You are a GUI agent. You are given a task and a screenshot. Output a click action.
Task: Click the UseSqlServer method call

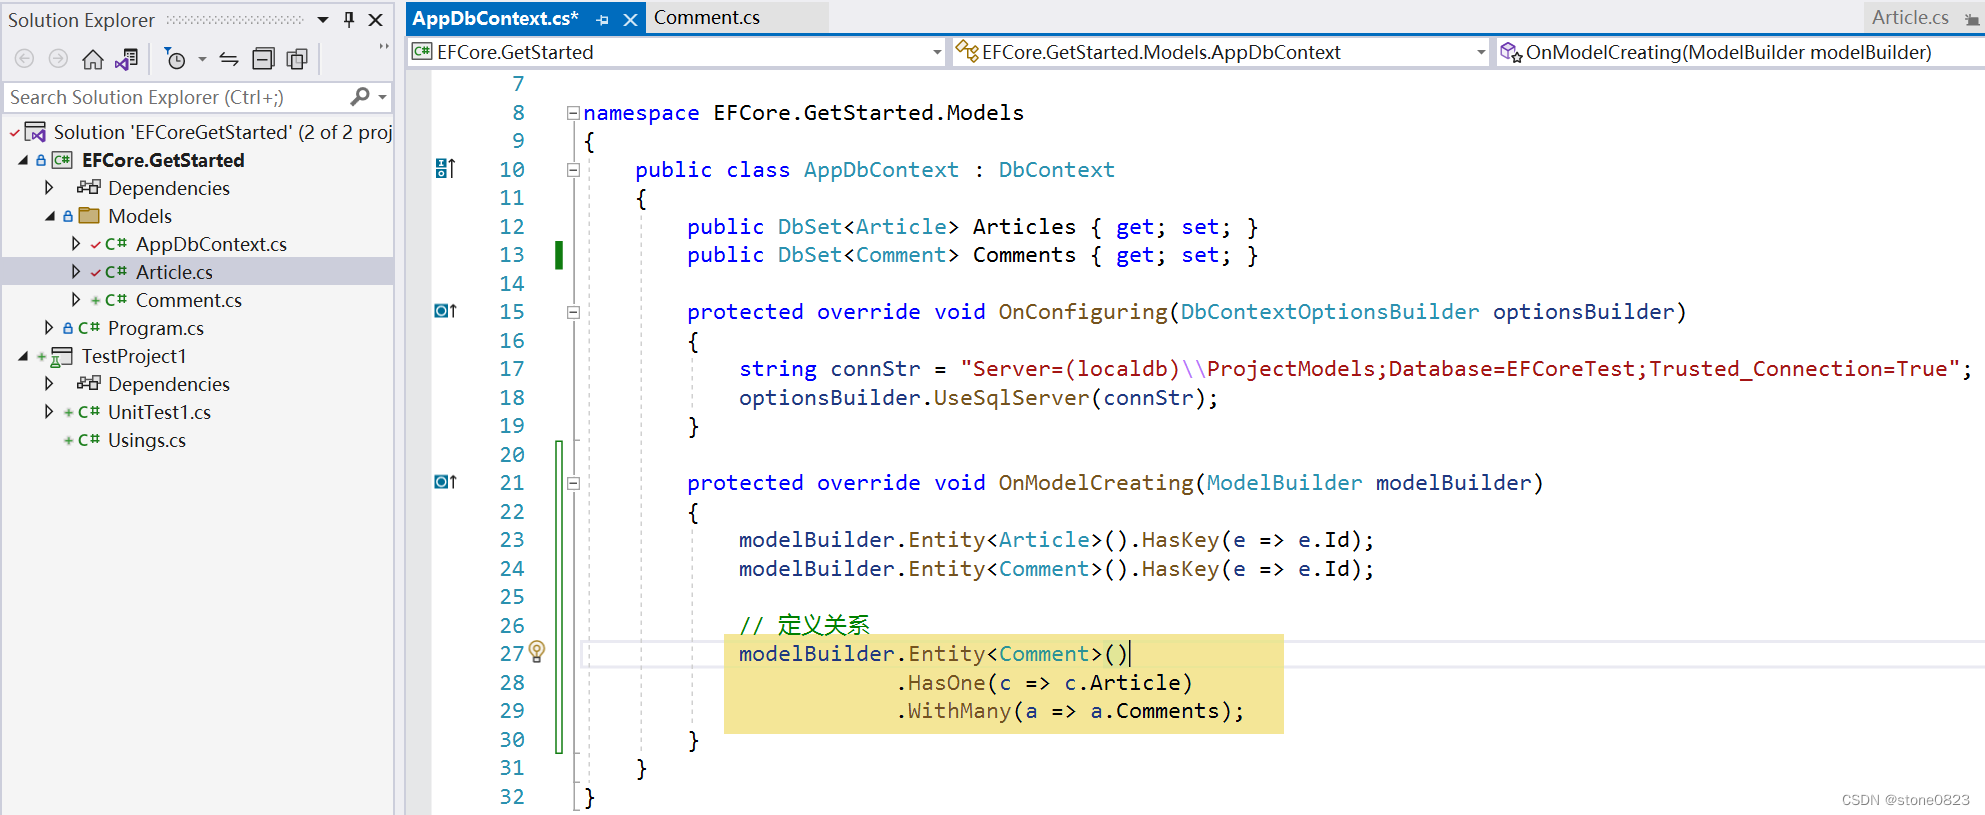pos(1011,398)
